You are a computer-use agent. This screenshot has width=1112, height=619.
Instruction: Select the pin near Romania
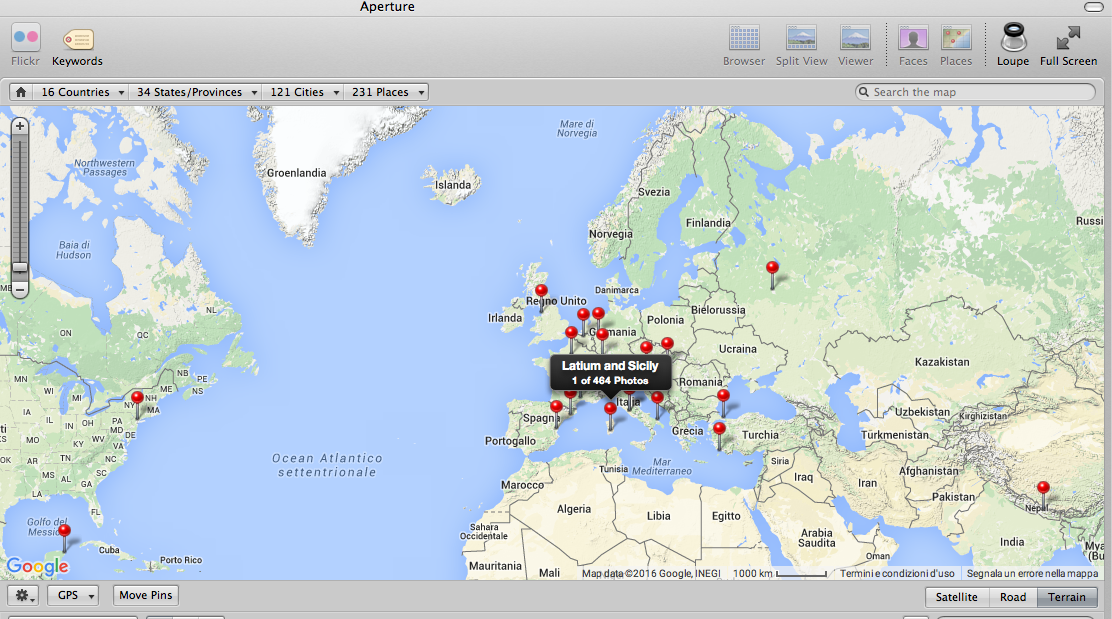723,396
